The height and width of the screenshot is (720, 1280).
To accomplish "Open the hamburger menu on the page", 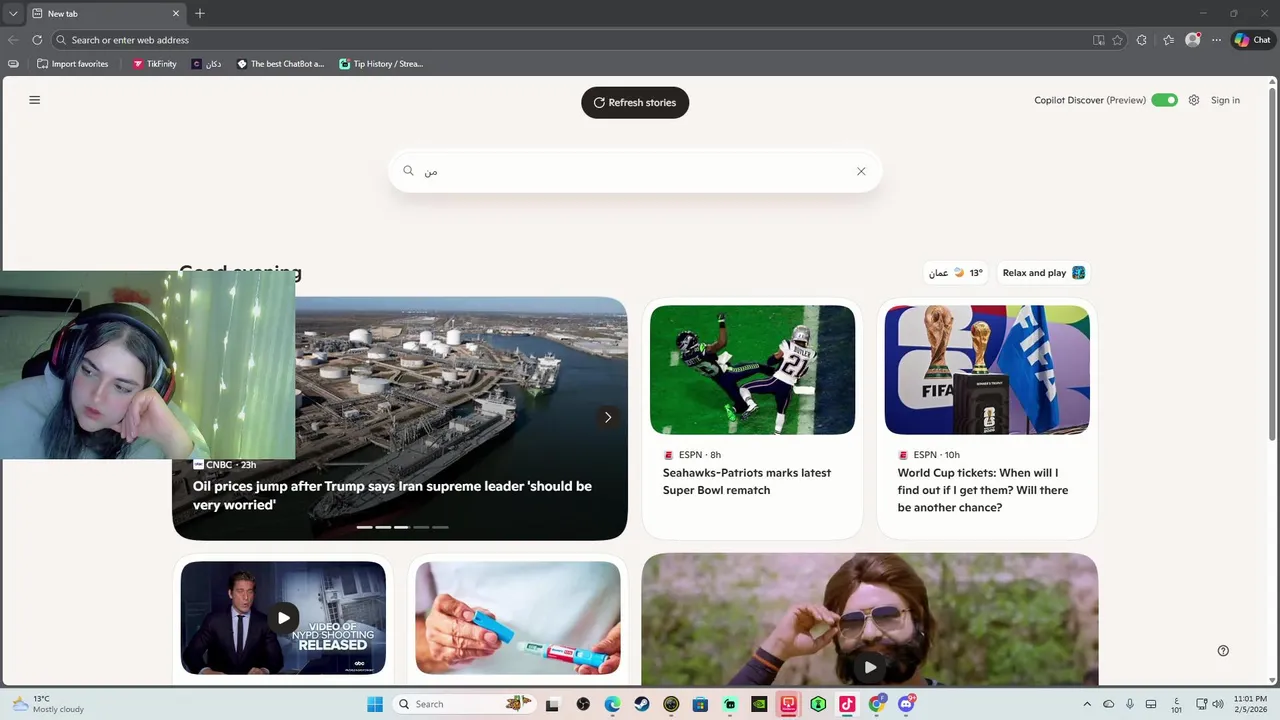I will click(34, 100).
